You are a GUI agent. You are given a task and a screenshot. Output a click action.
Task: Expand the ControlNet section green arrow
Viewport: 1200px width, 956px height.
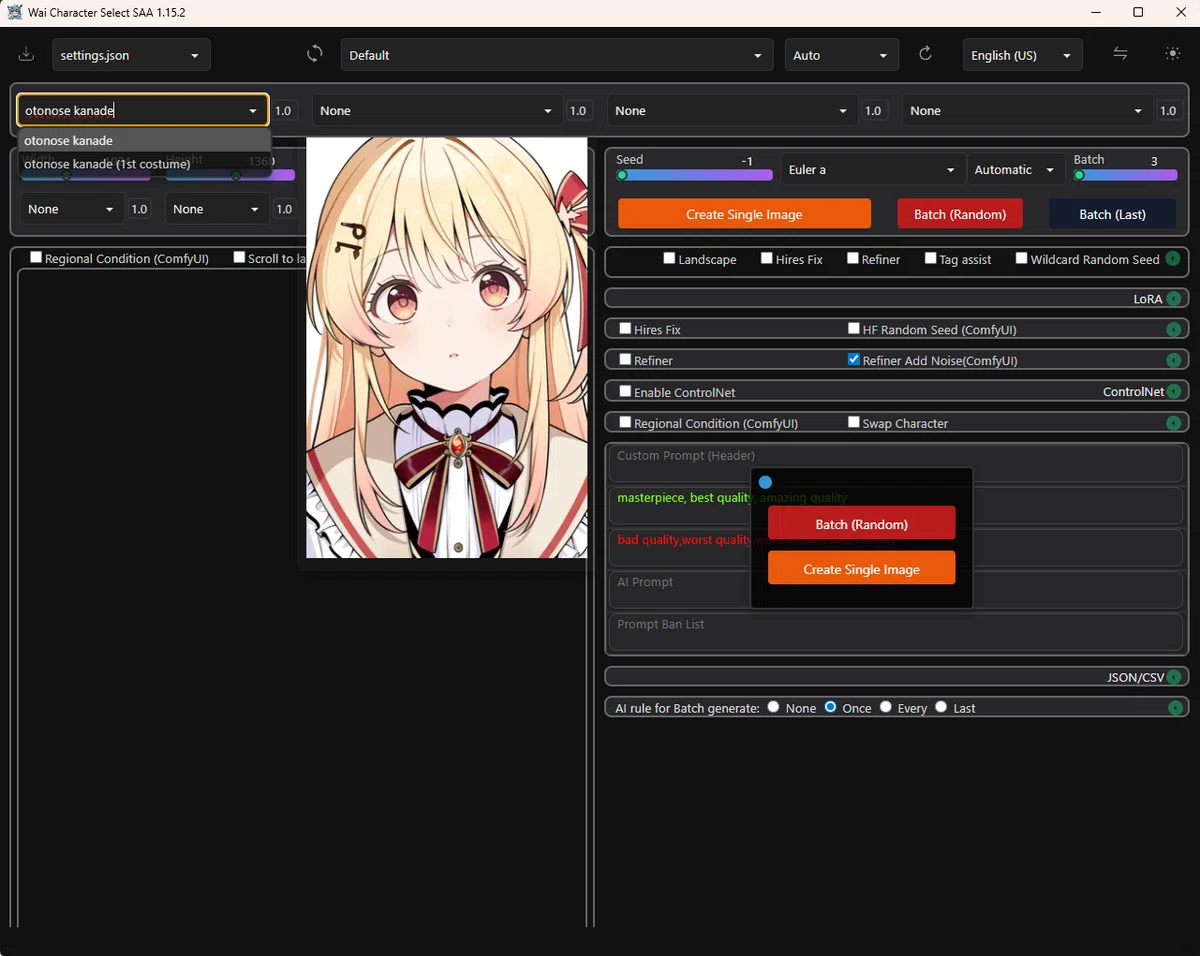coord(1174,392)
